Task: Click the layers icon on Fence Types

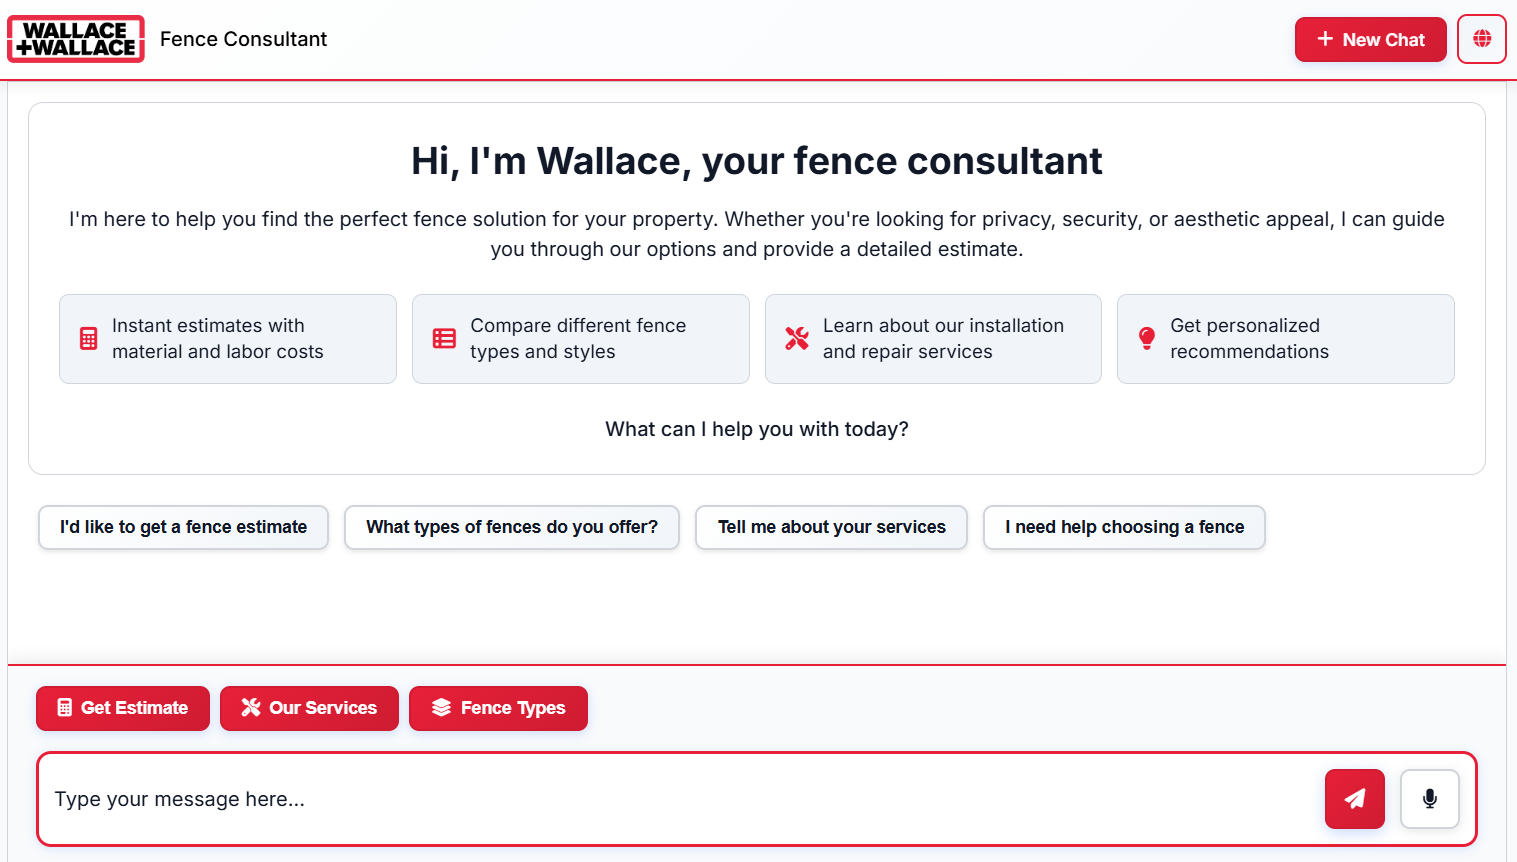Action: 441,708
